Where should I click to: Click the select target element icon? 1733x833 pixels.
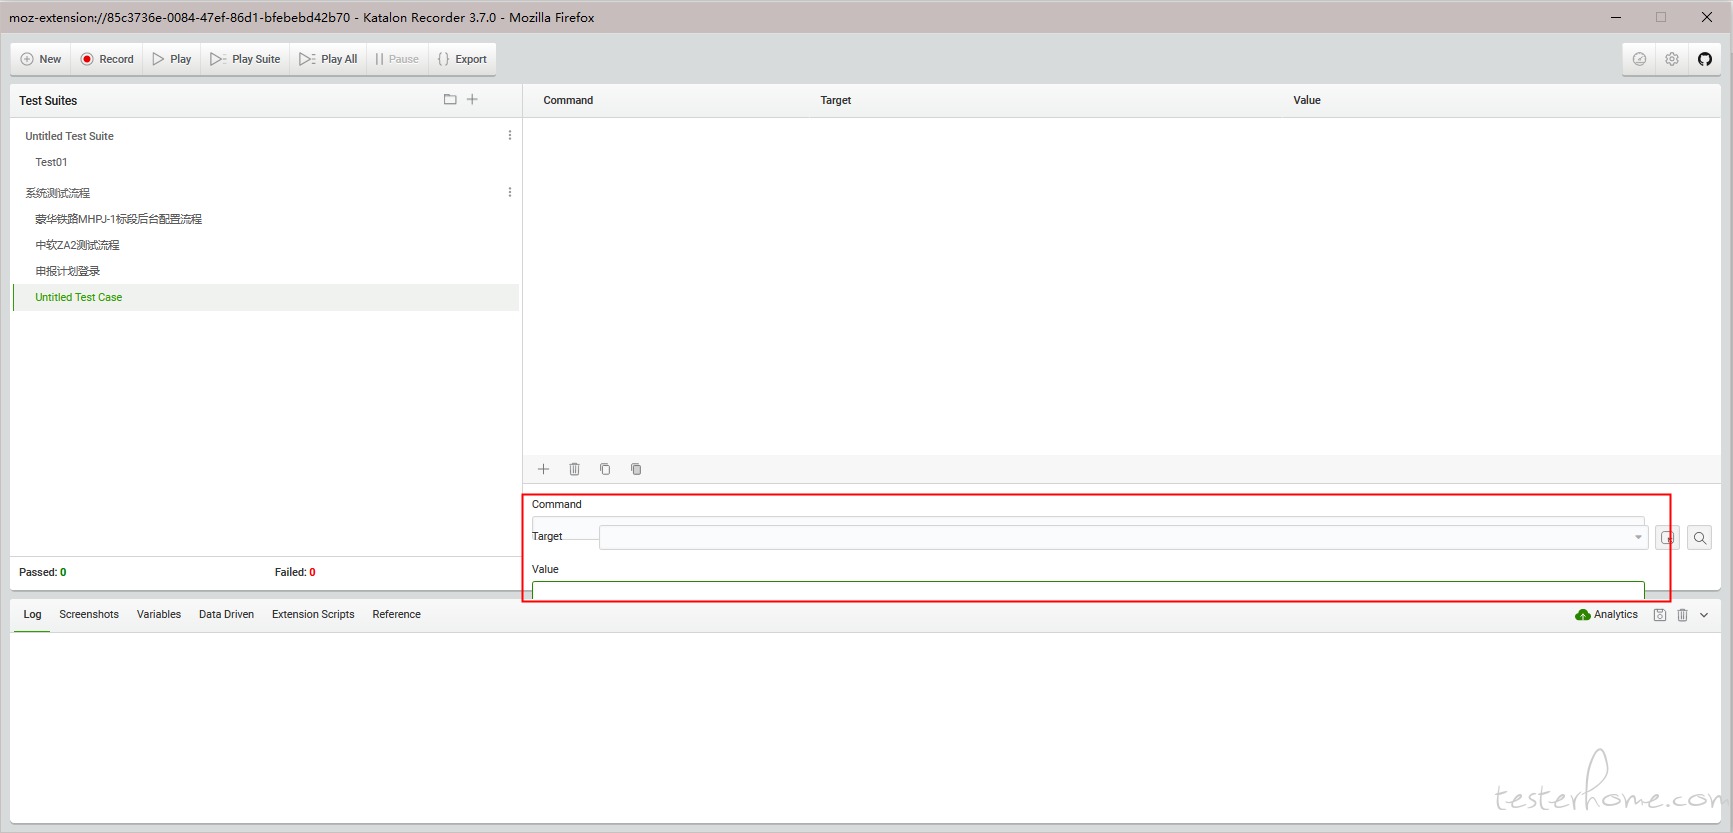(1667, 538)
